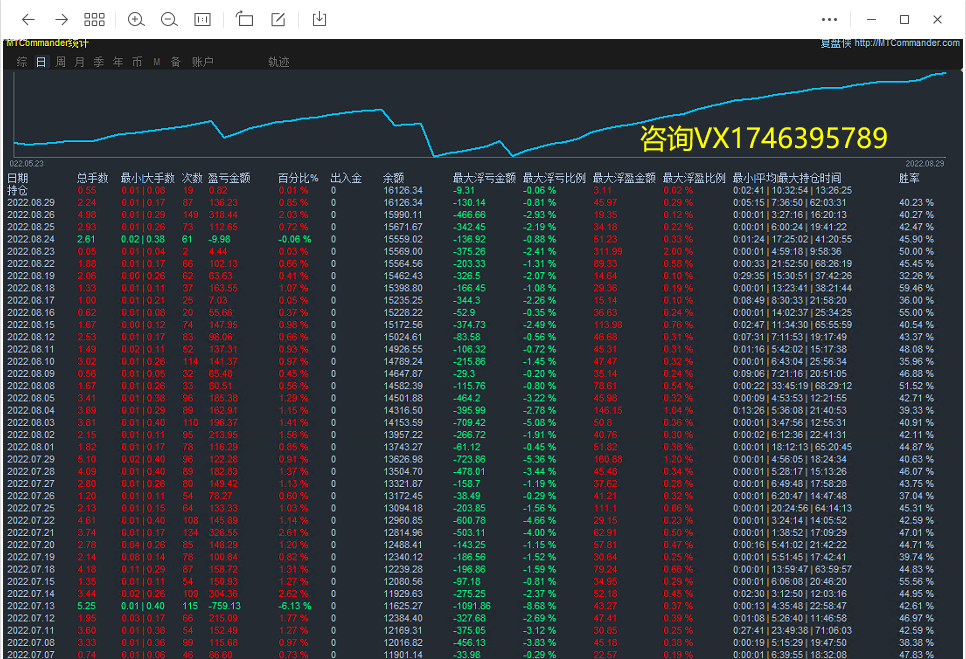
Task: Click the -759.13 loss amount cell
Action: pyautogui.click(x=224, y=606)
